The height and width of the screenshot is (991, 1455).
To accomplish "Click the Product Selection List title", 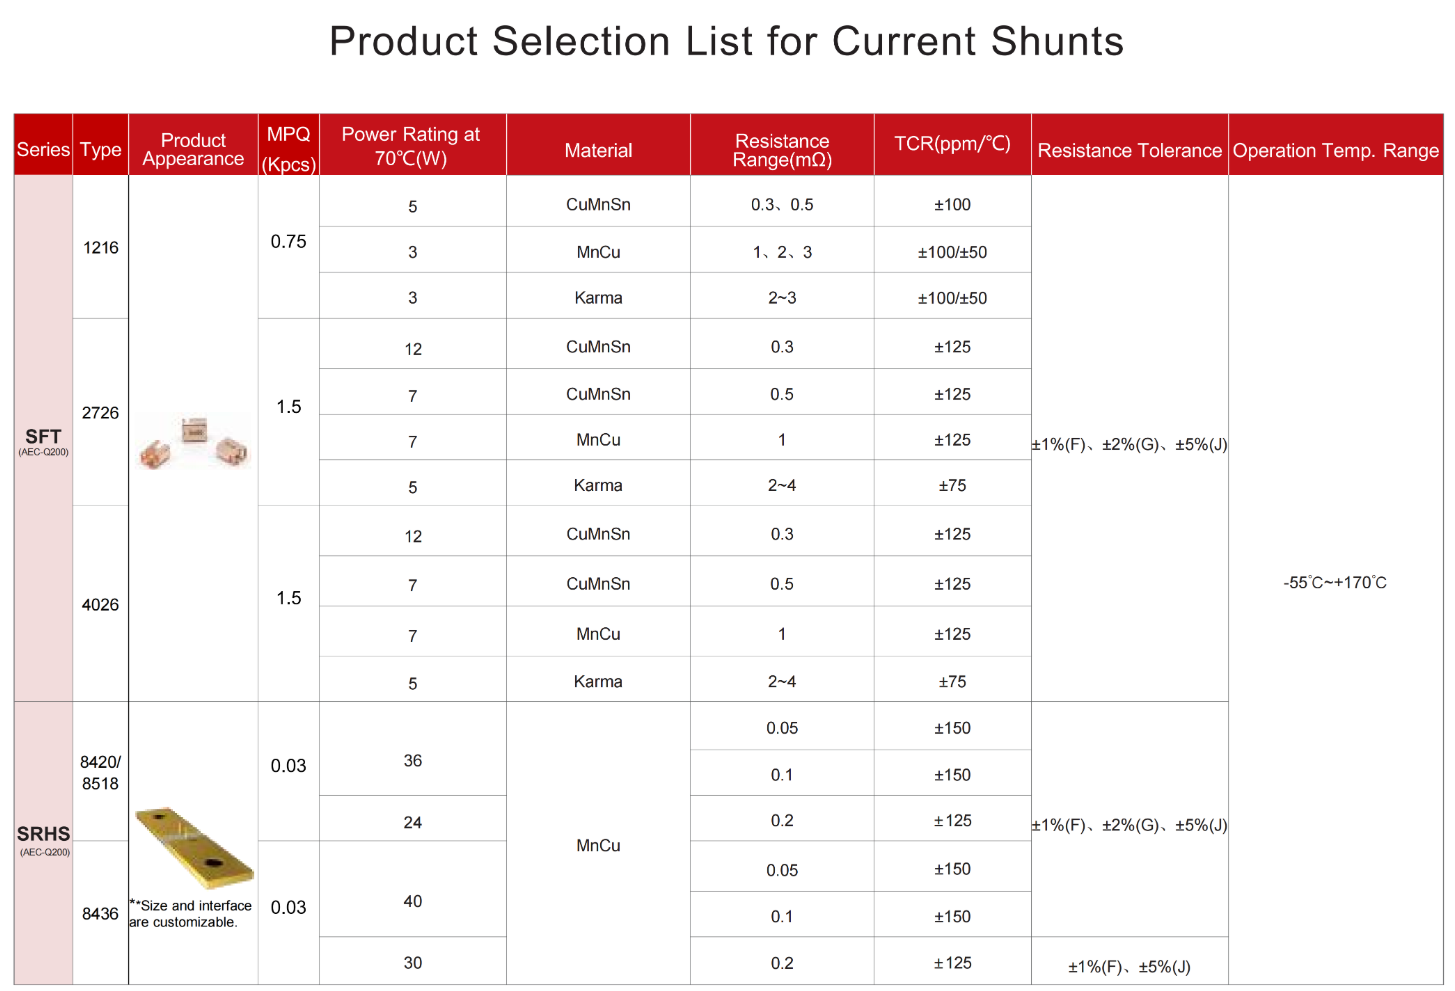I will coord(727,41).
